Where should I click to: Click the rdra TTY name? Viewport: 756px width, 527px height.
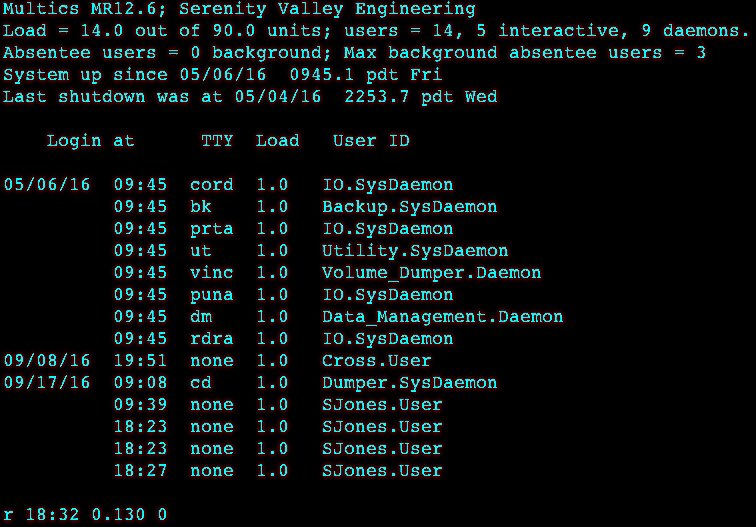click(212, 339)
